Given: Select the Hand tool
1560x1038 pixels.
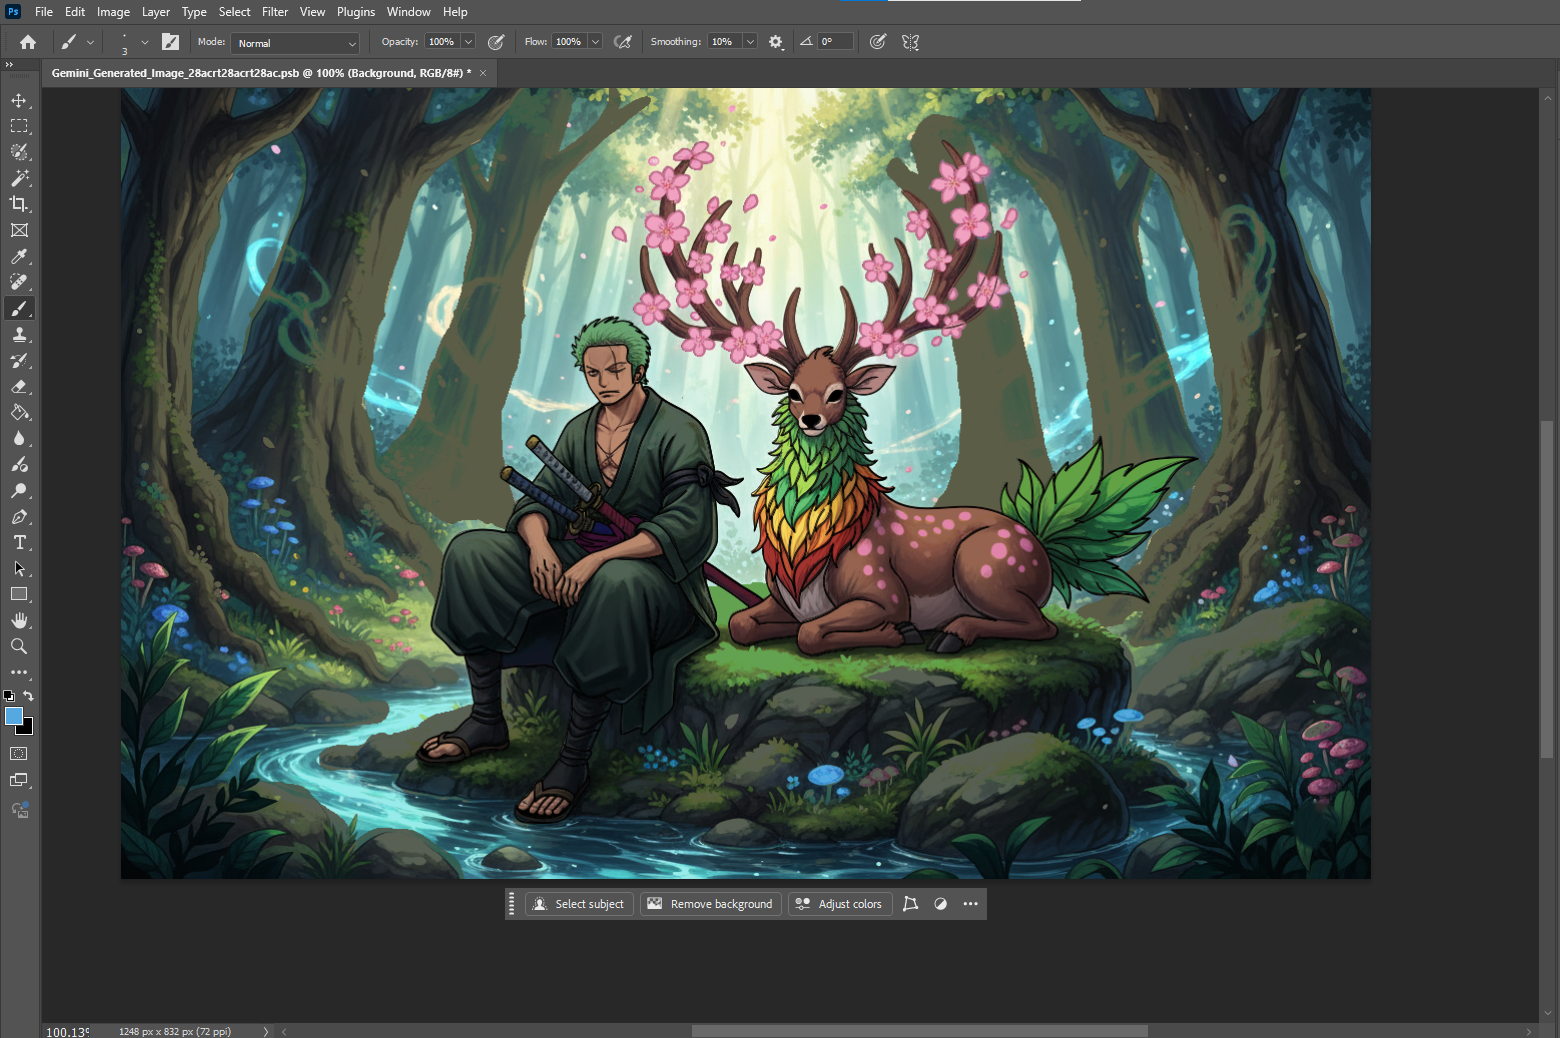Looking at the screenshot, I should tap(19, 620).
